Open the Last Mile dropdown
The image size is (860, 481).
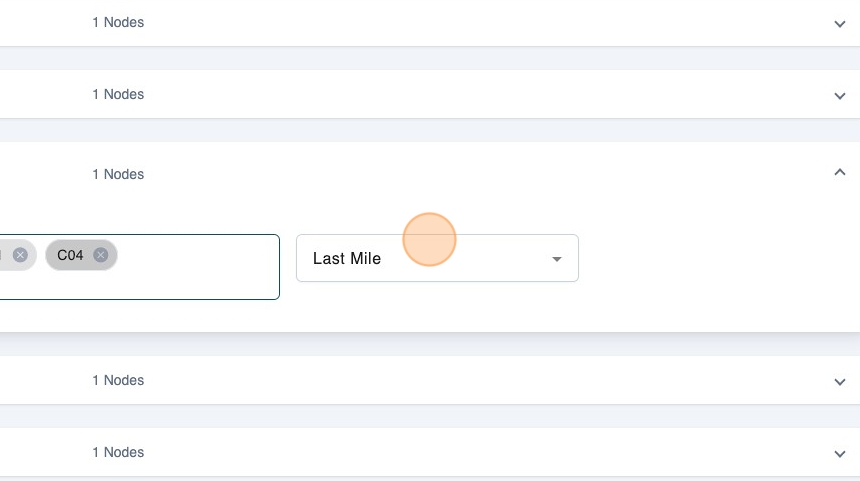437,258
